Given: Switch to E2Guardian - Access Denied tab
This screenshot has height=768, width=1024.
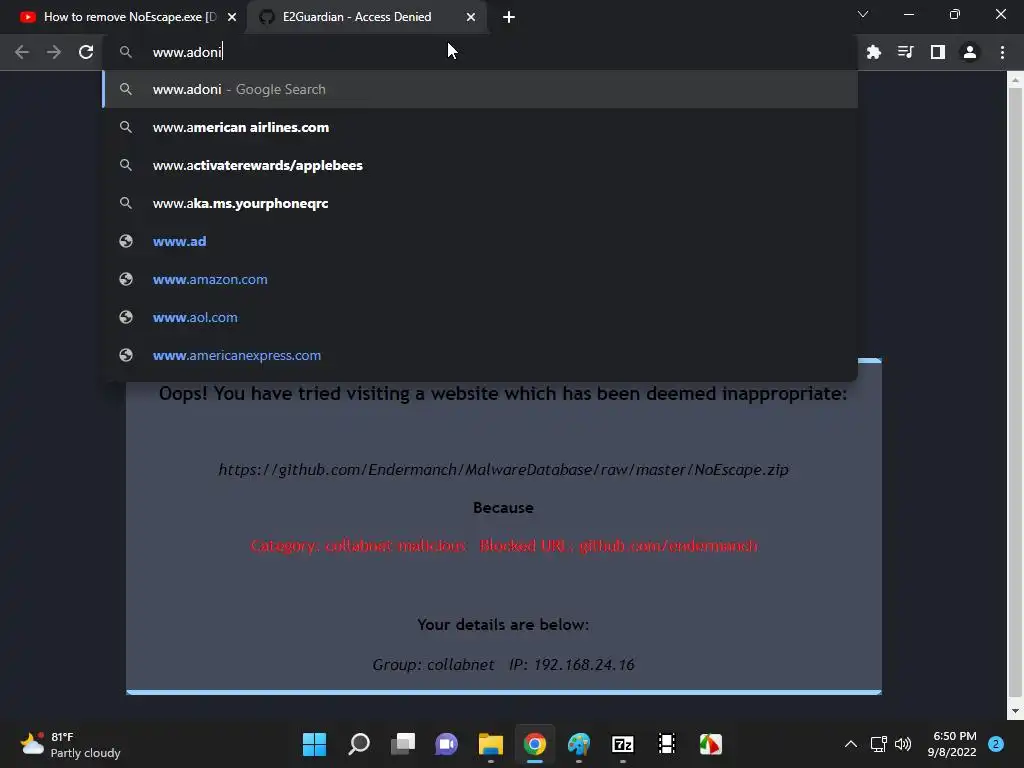Looking at the screenshot, I should pyautogui.click(x=367, y=17).
